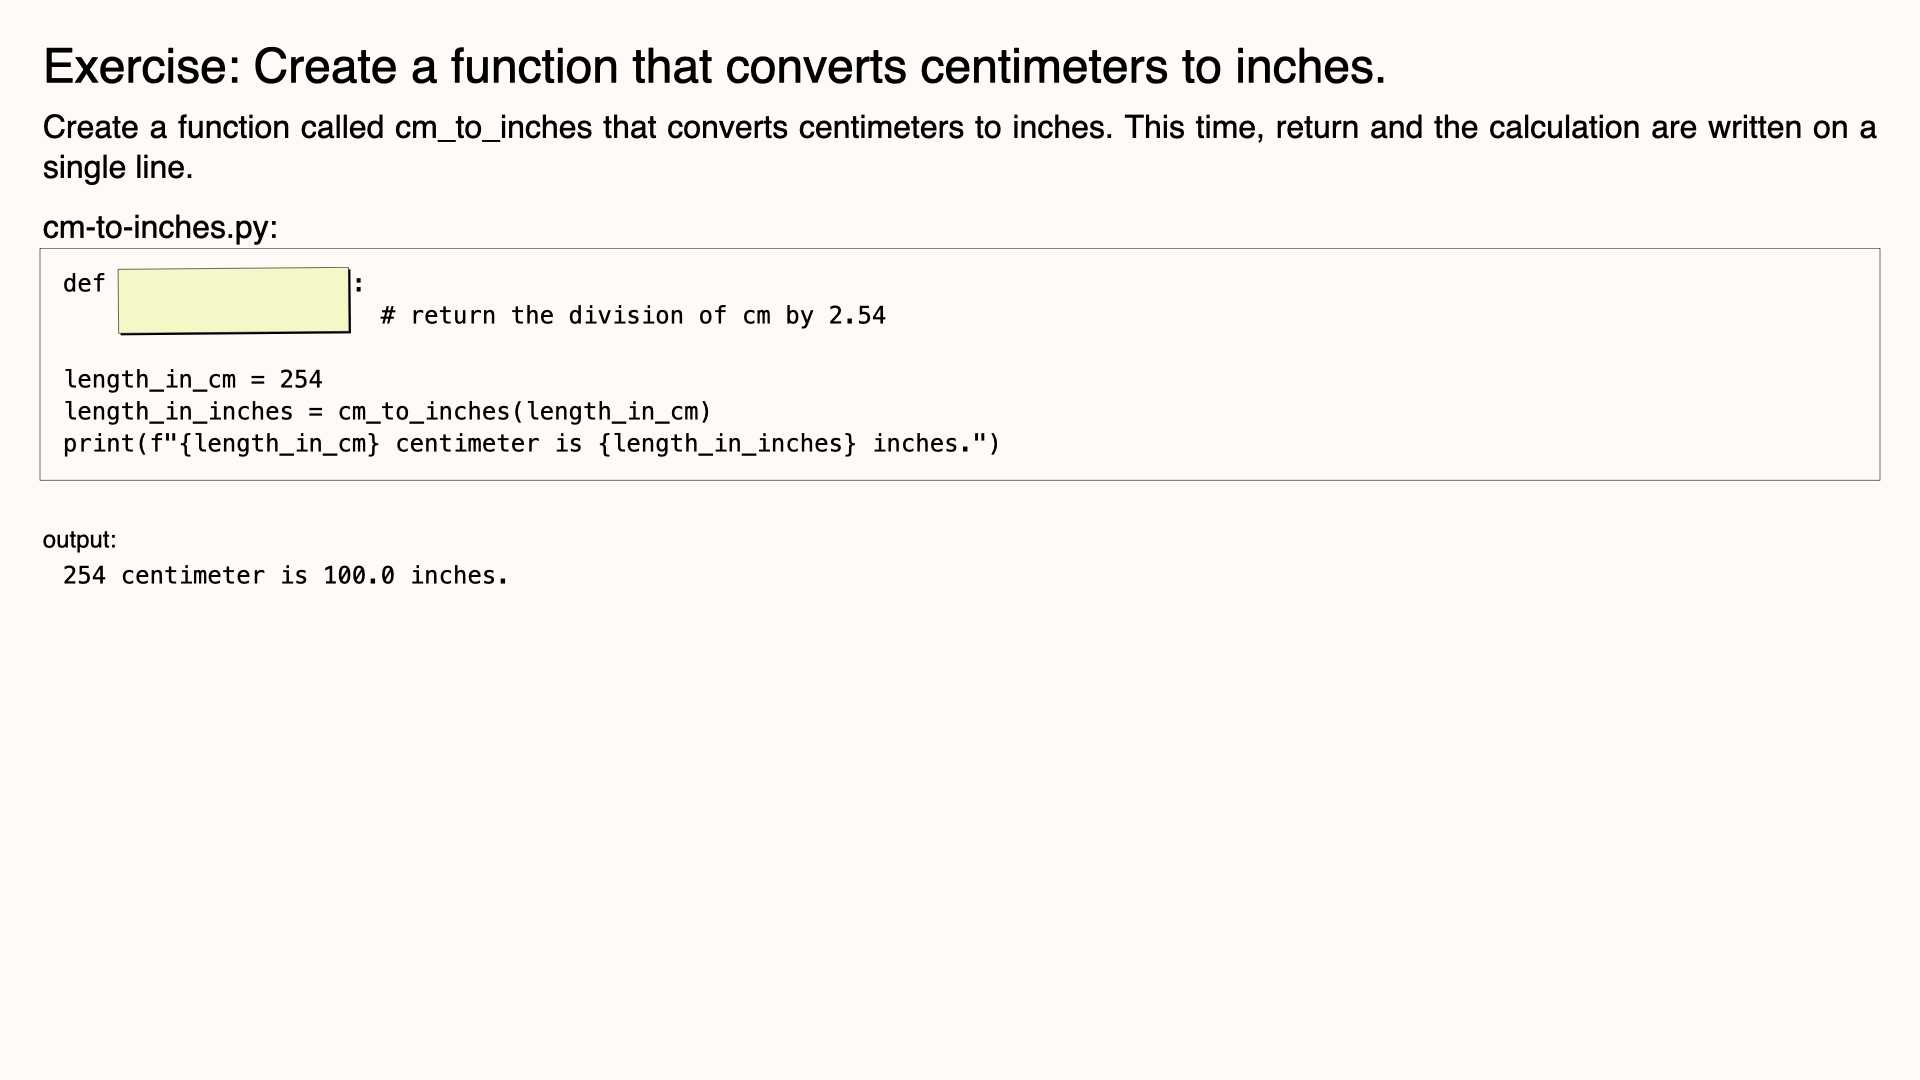Click the words 'single line.' in the description
Viewport: 1920px width, 1080px height.
point(118,168)
